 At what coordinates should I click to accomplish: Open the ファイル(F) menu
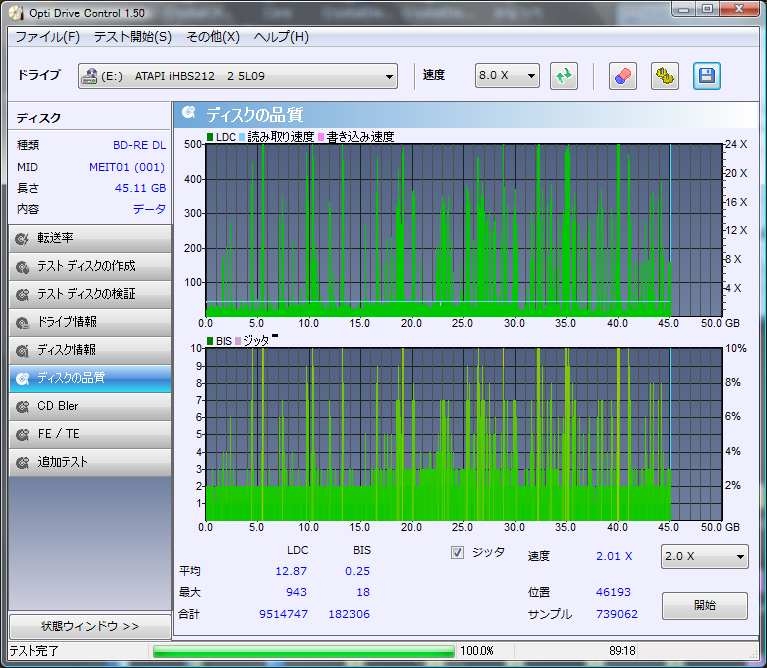coord(47,37)
